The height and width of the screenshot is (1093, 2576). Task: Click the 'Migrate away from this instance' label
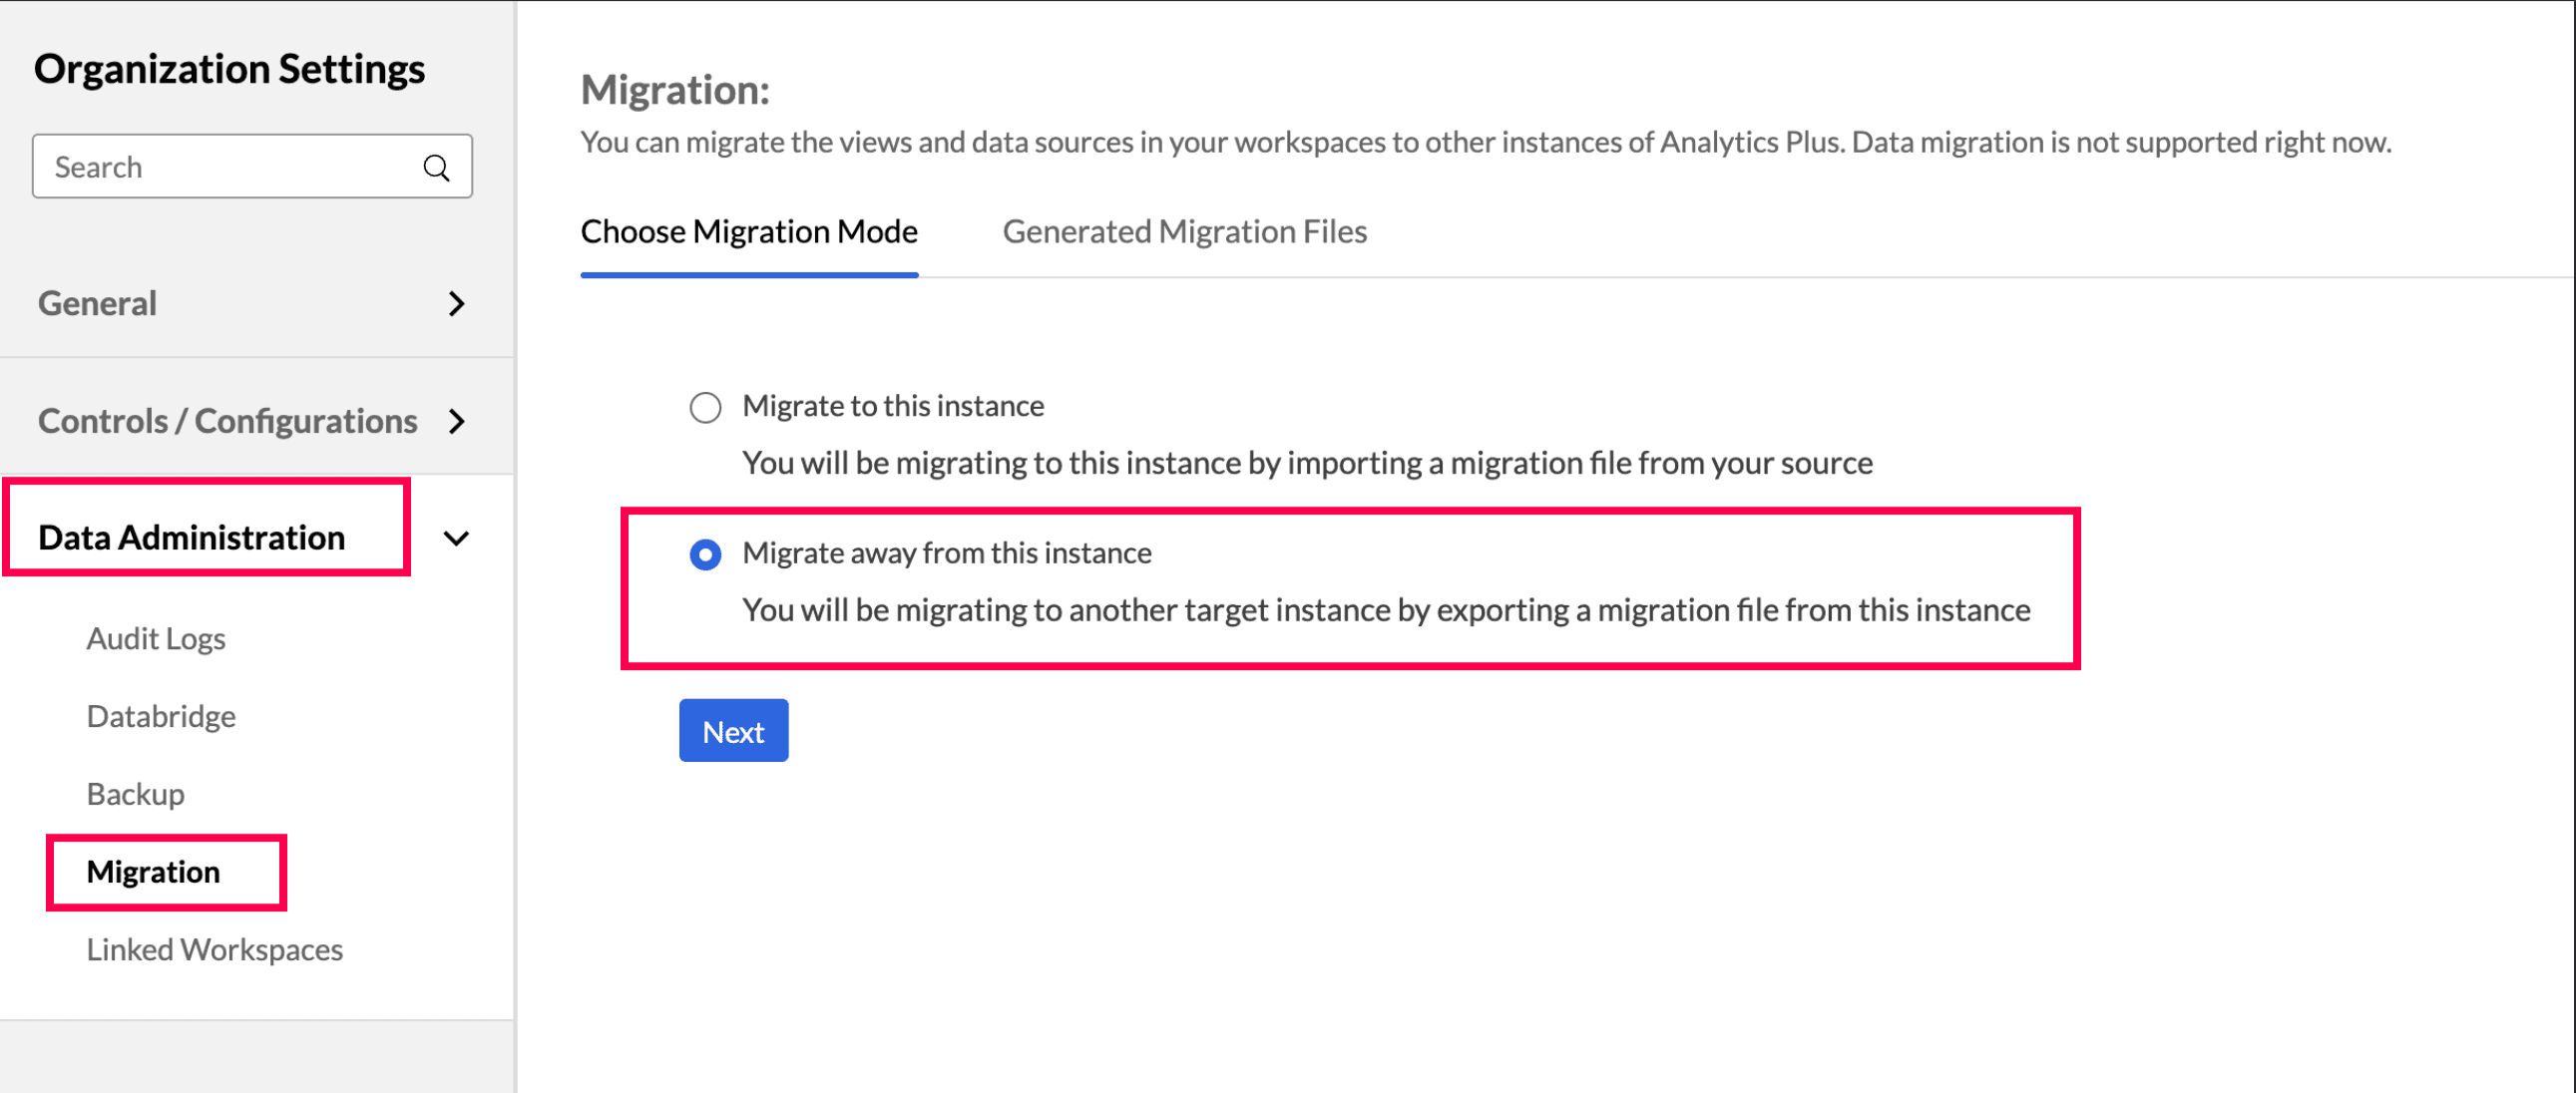pos(947,553)
